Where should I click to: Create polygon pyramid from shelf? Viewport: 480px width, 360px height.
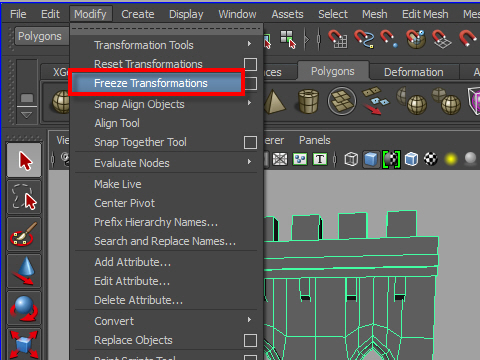click(x=275, y=101)
